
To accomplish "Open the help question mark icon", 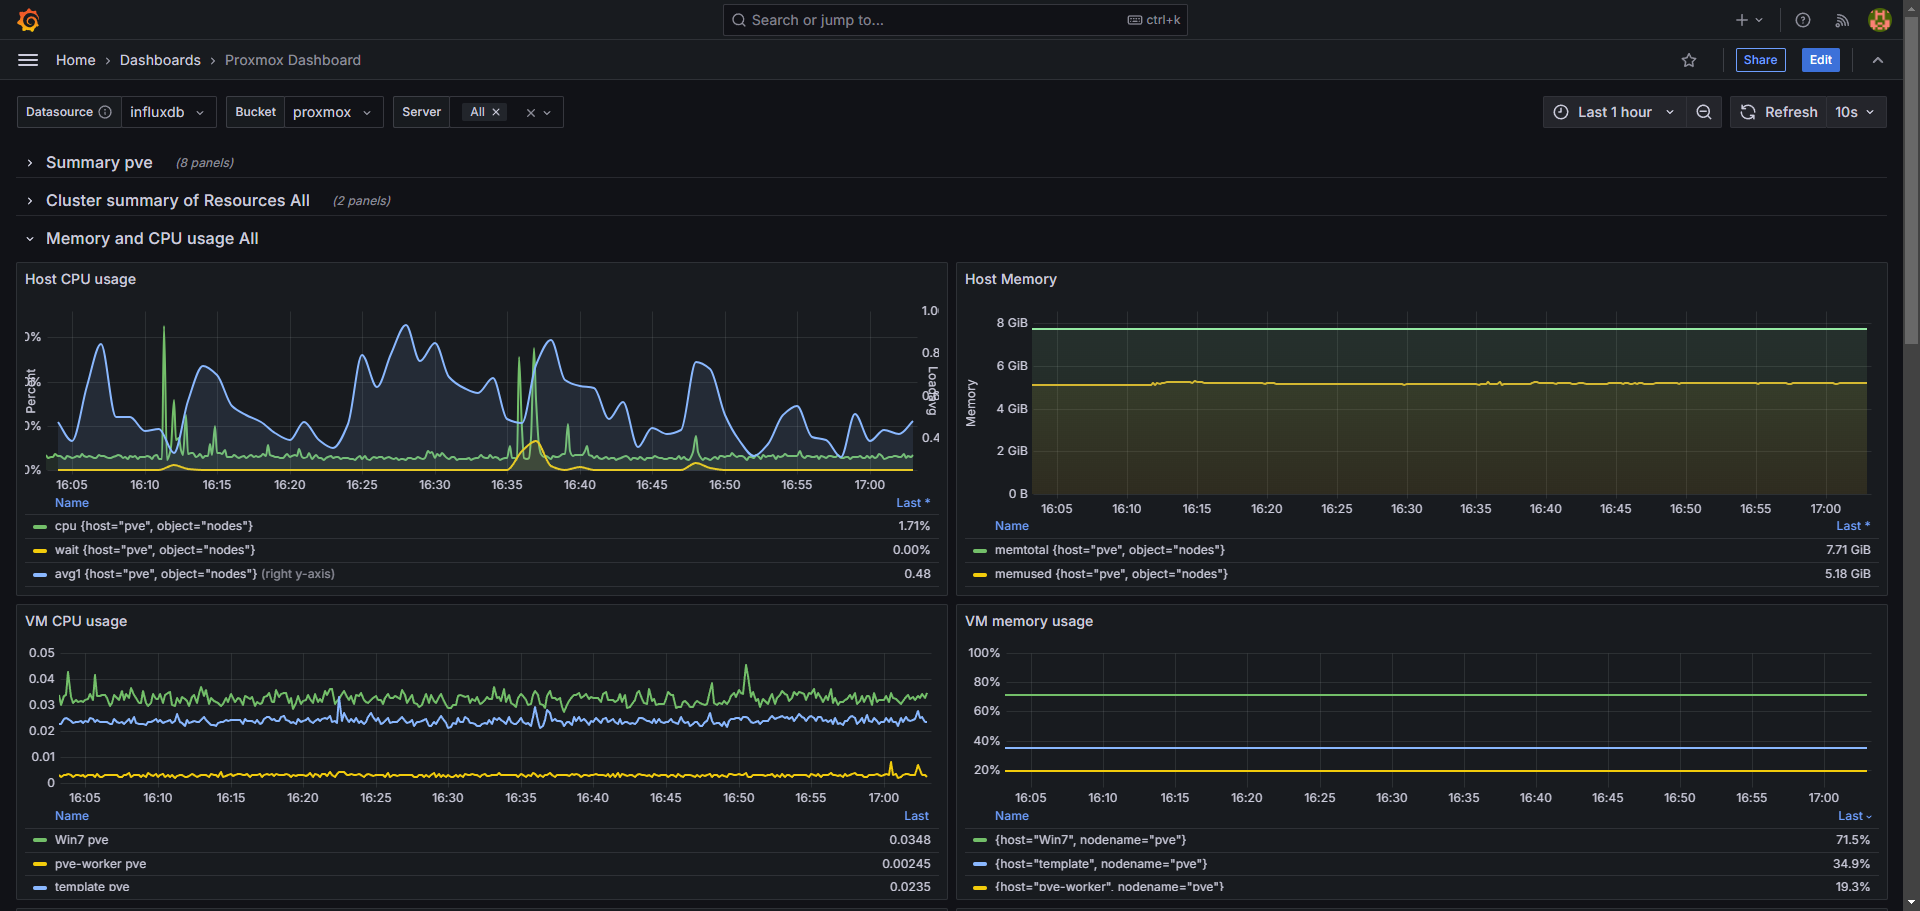I will [1803, 20].
